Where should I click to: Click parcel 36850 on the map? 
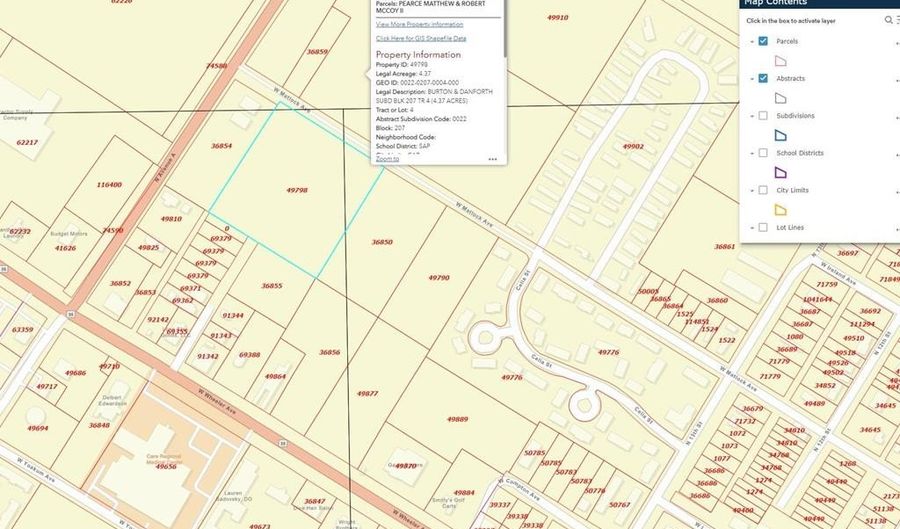coord(382,242)
